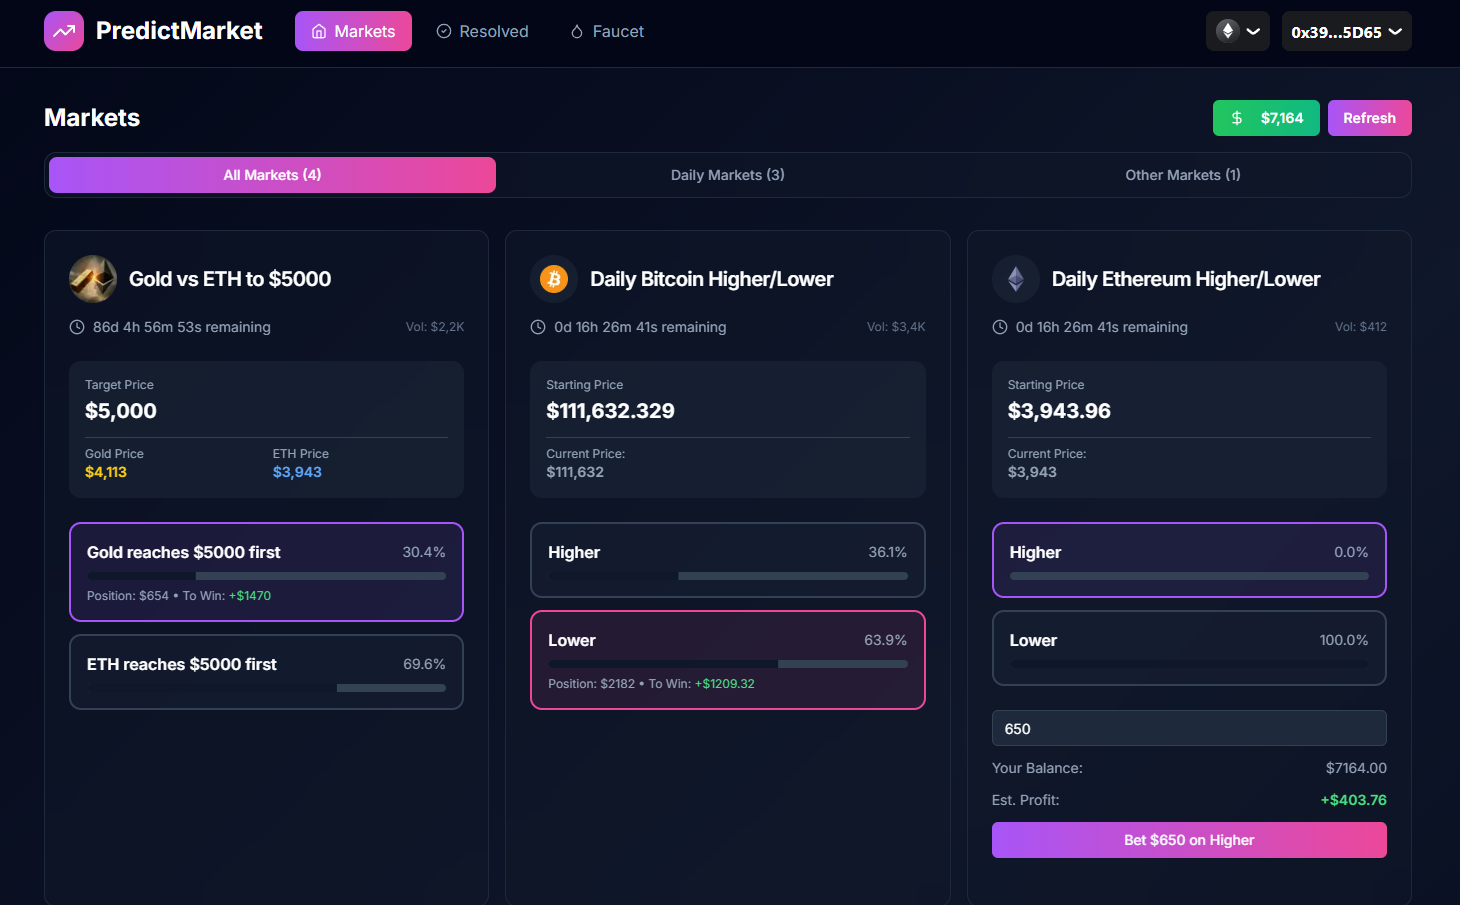Click the dollar icon on the balance button
The image size is (1460, 905).
click(1235, 117)
